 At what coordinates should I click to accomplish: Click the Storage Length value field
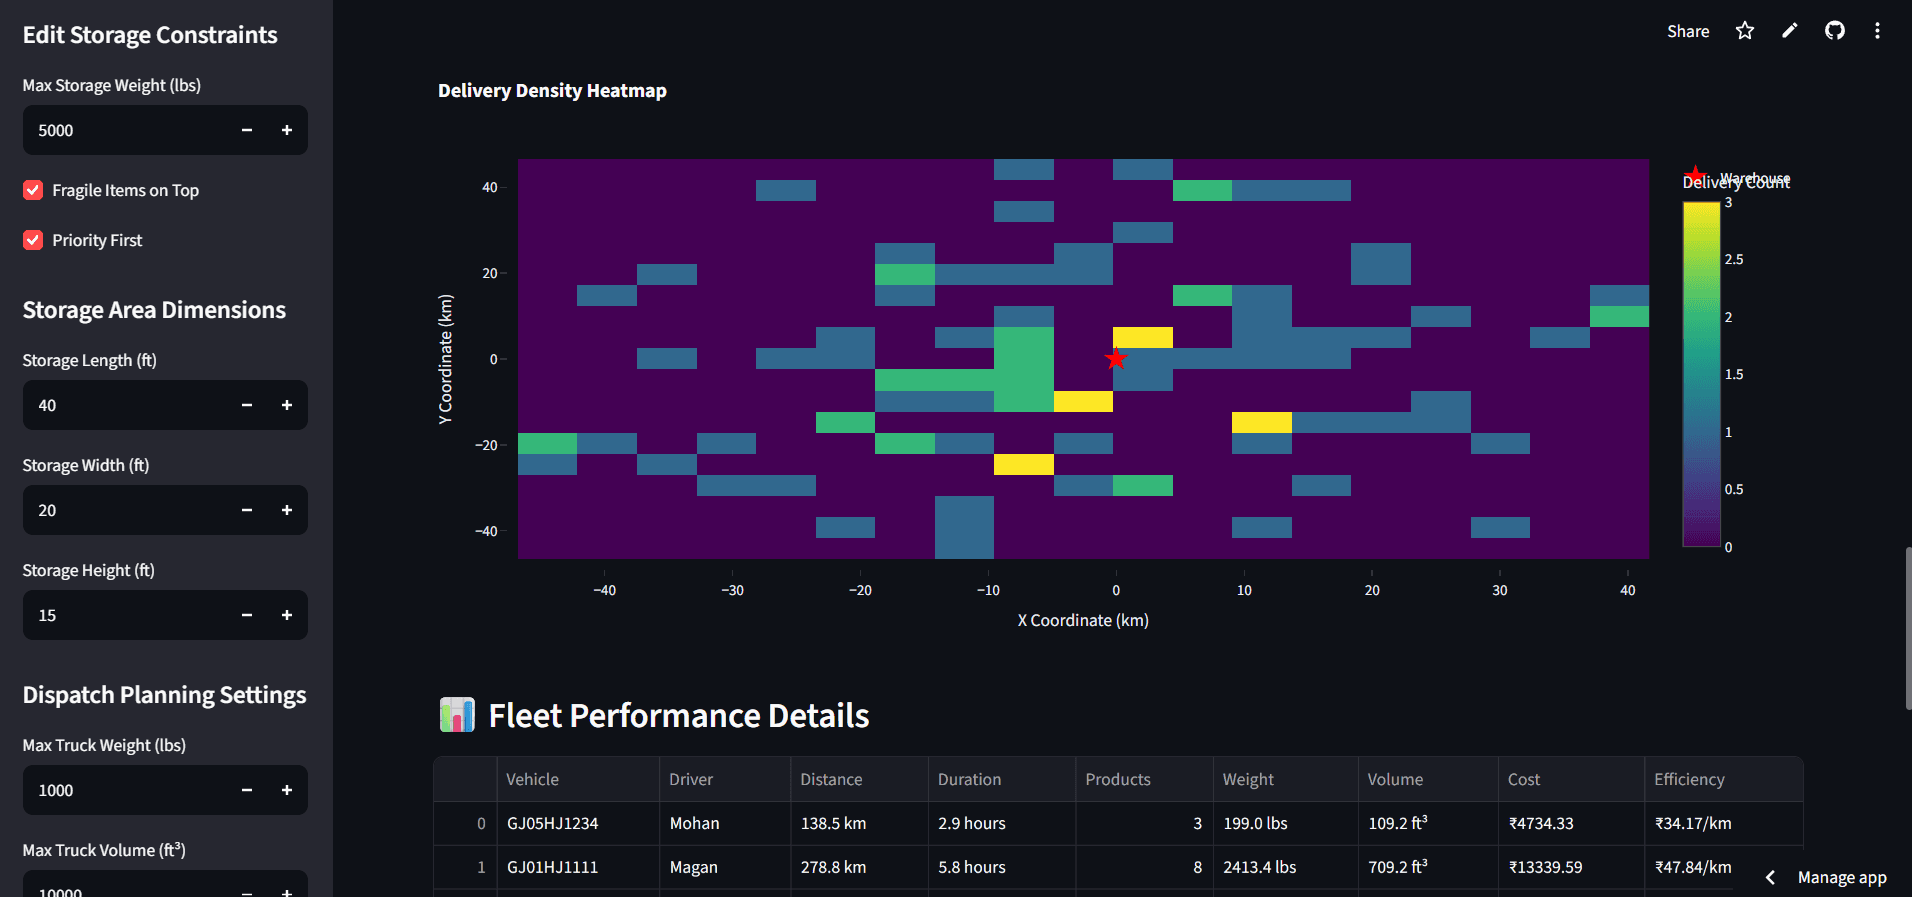click(x=126, y=405)
